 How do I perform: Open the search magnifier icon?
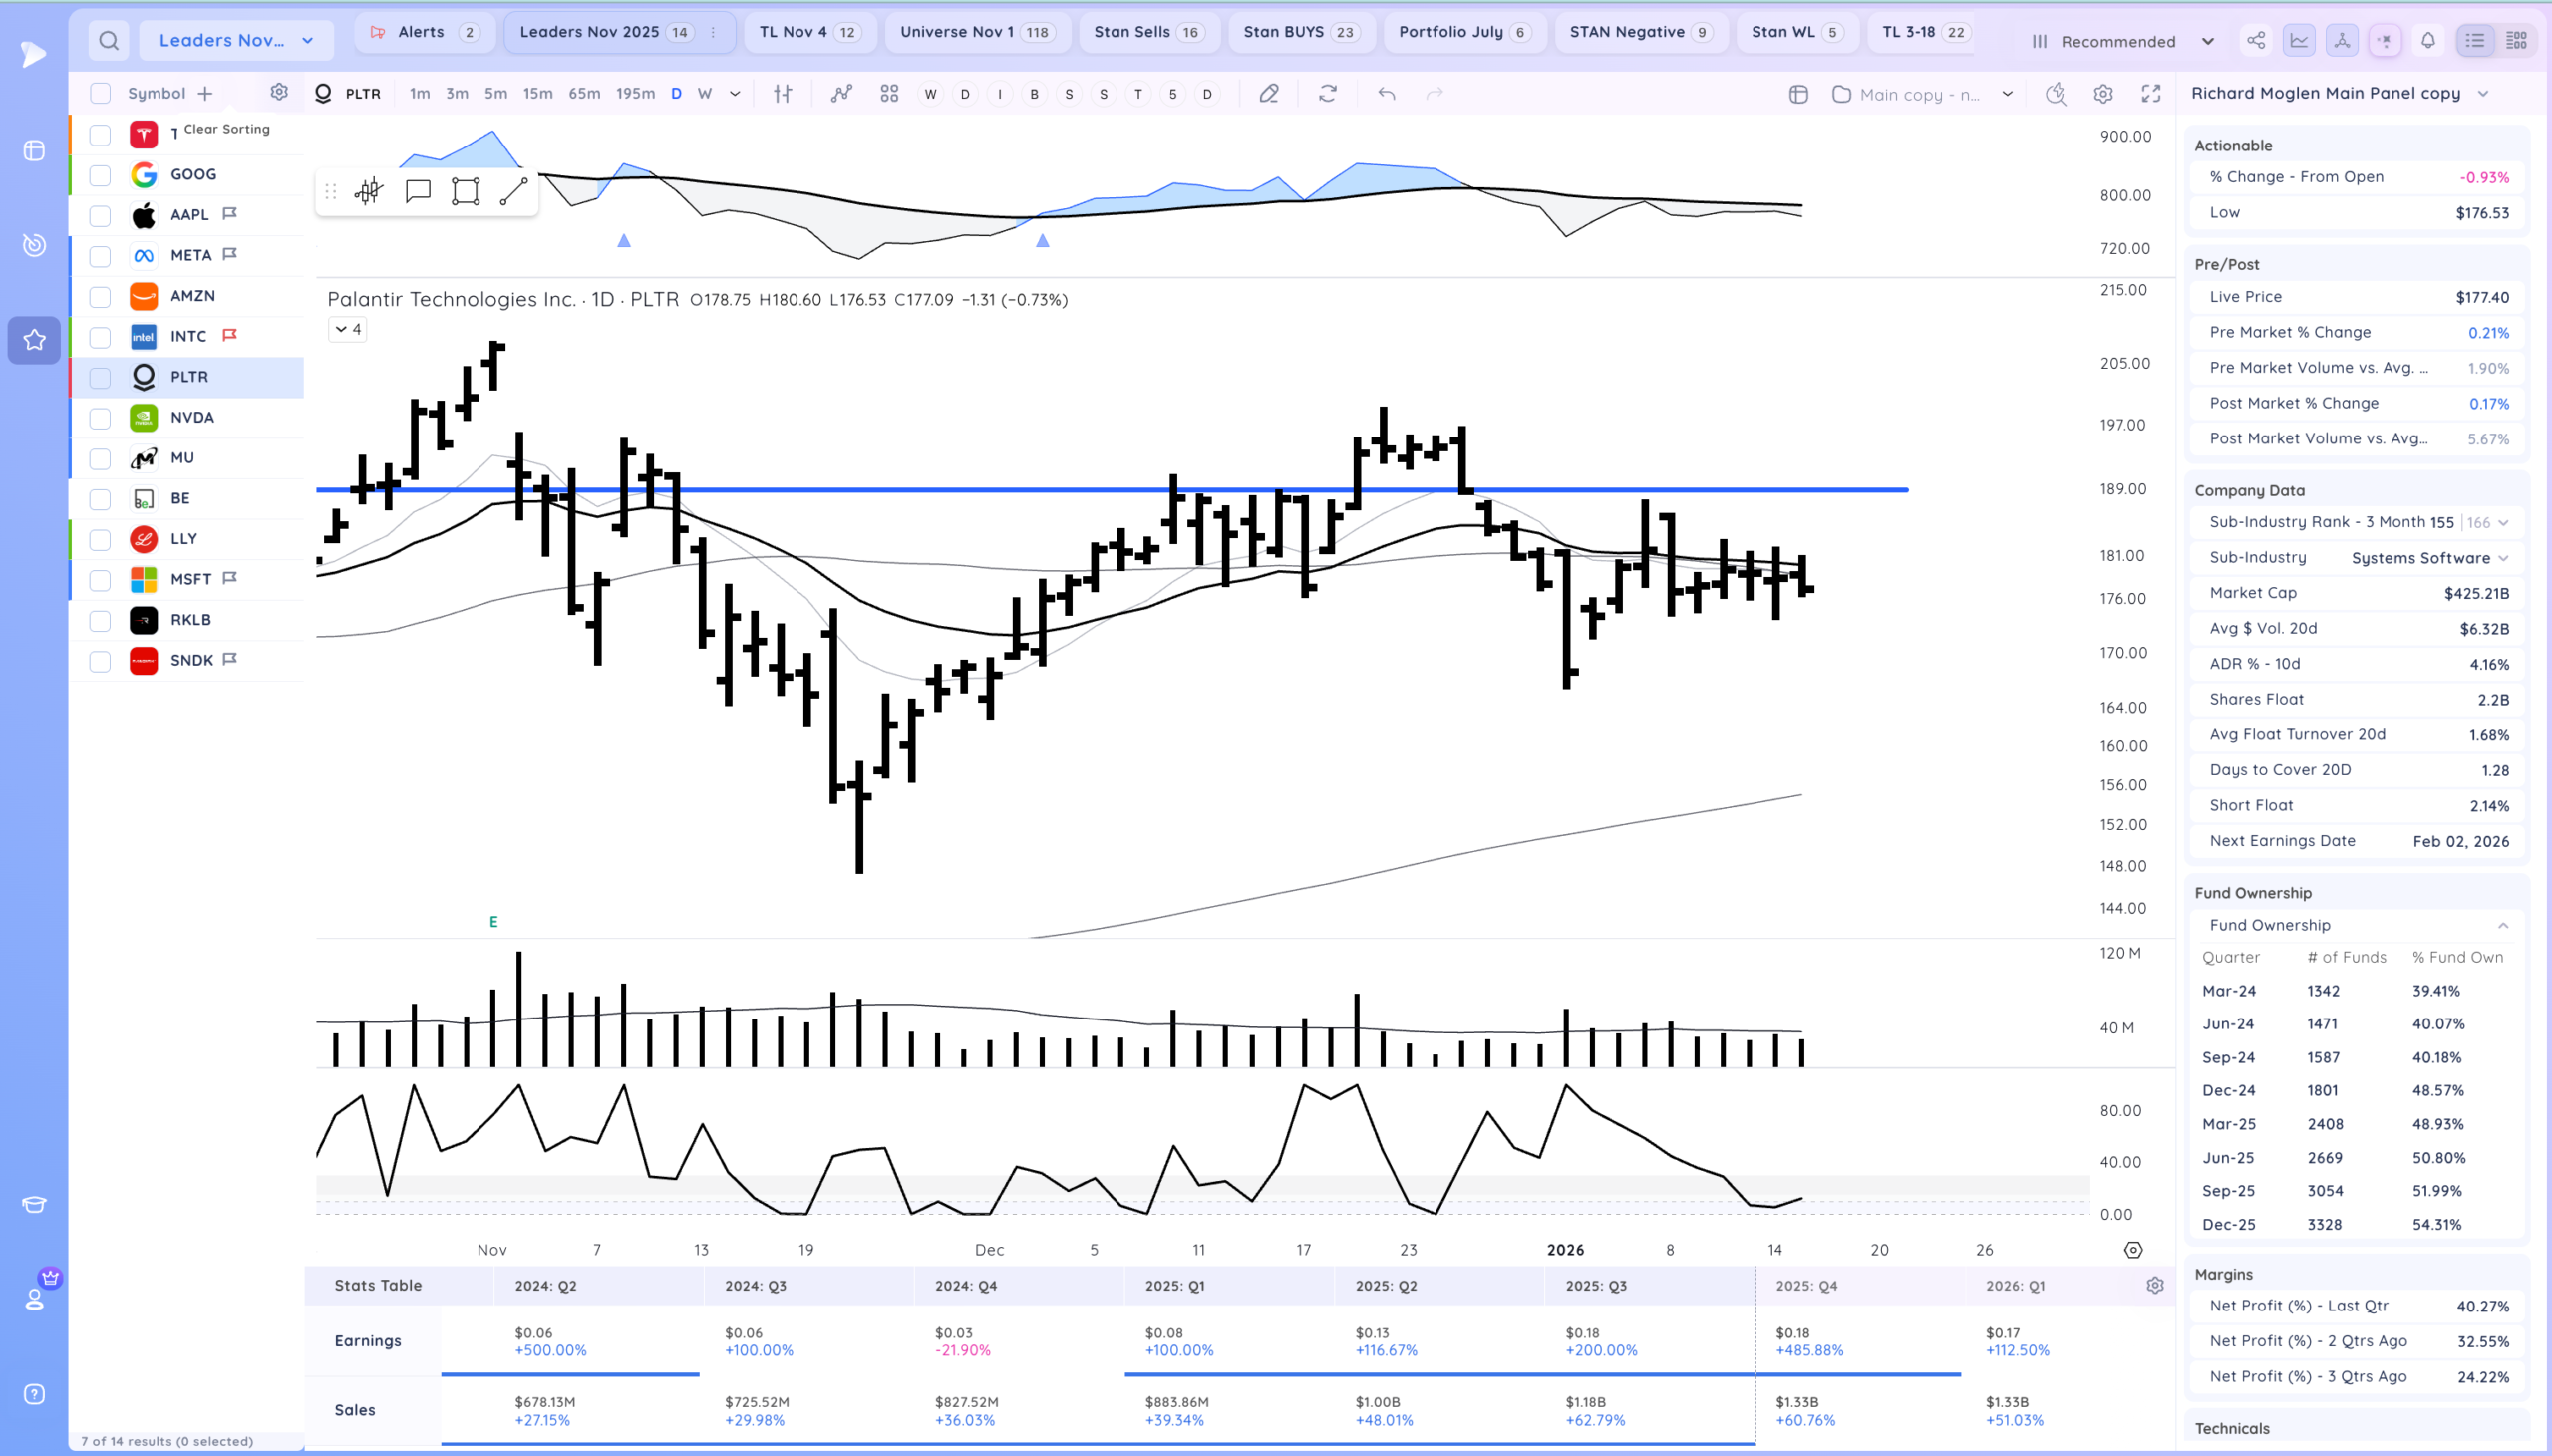pyautogui.click(x=109, y=41)
